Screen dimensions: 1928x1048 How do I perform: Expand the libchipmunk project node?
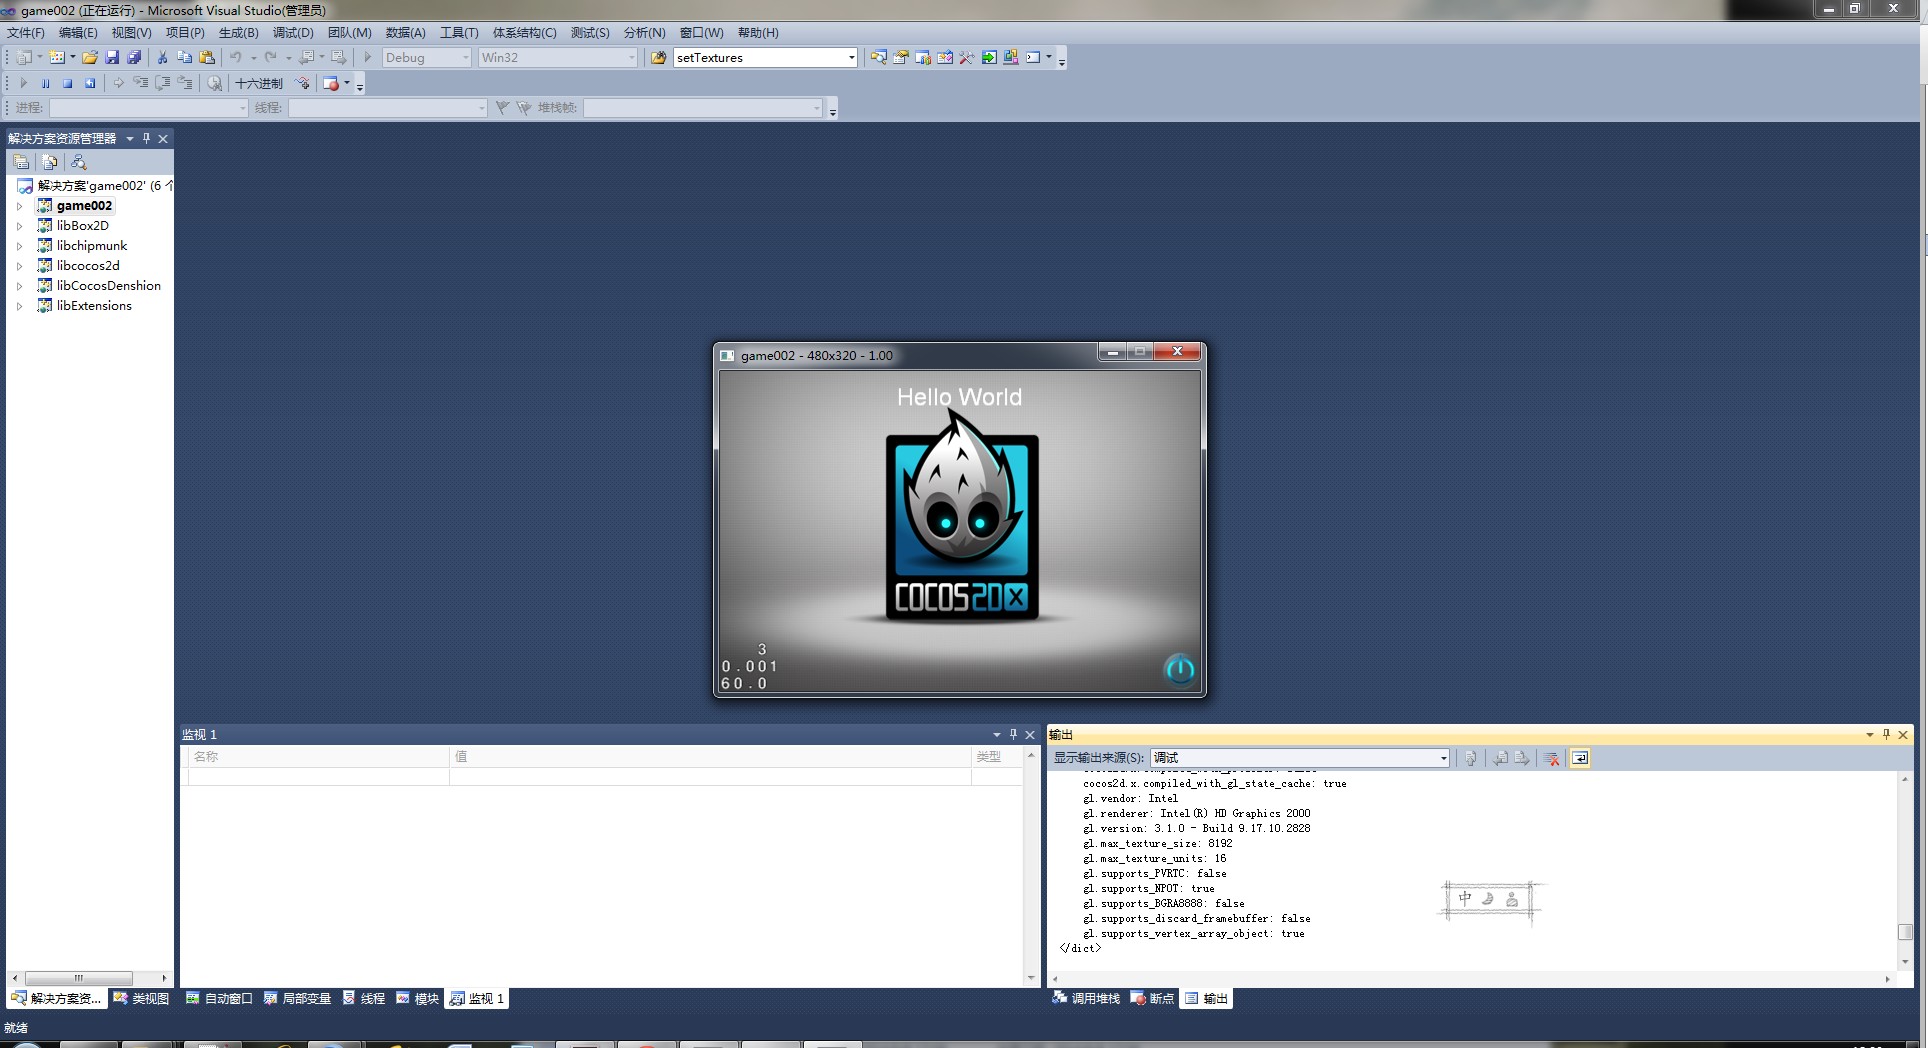pyautogui.click(x=19, y=246)
